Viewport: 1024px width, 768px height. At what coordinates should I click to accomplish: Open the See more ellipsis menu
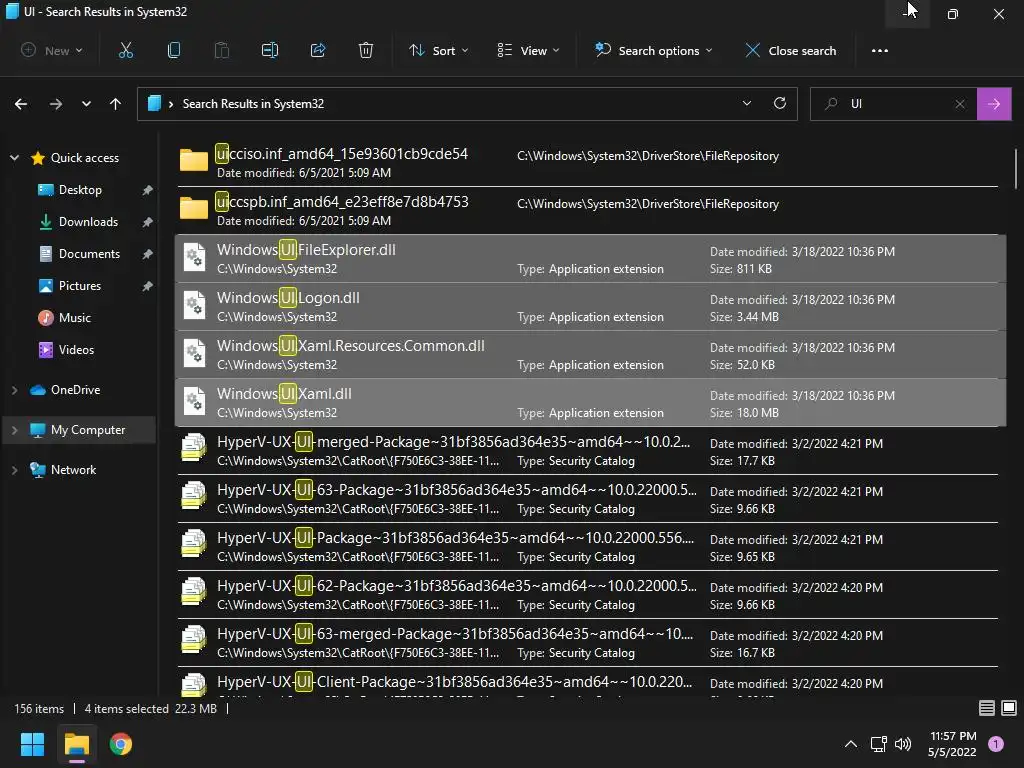[x=880, y=50]
